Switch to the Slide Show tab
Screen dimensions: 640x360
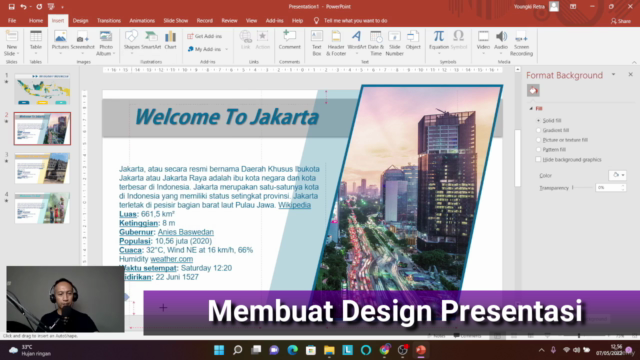pos(176,20)
